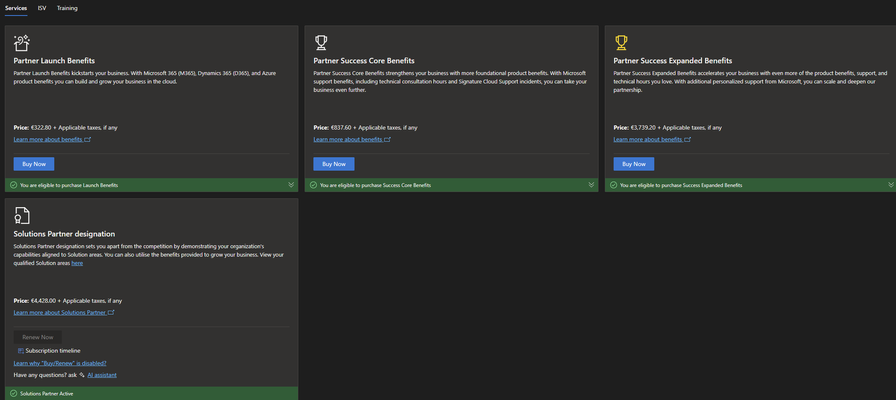Expand the Success Expanded Benefits eligibility chevron
The image size is (896, 400).
point(891,185)
